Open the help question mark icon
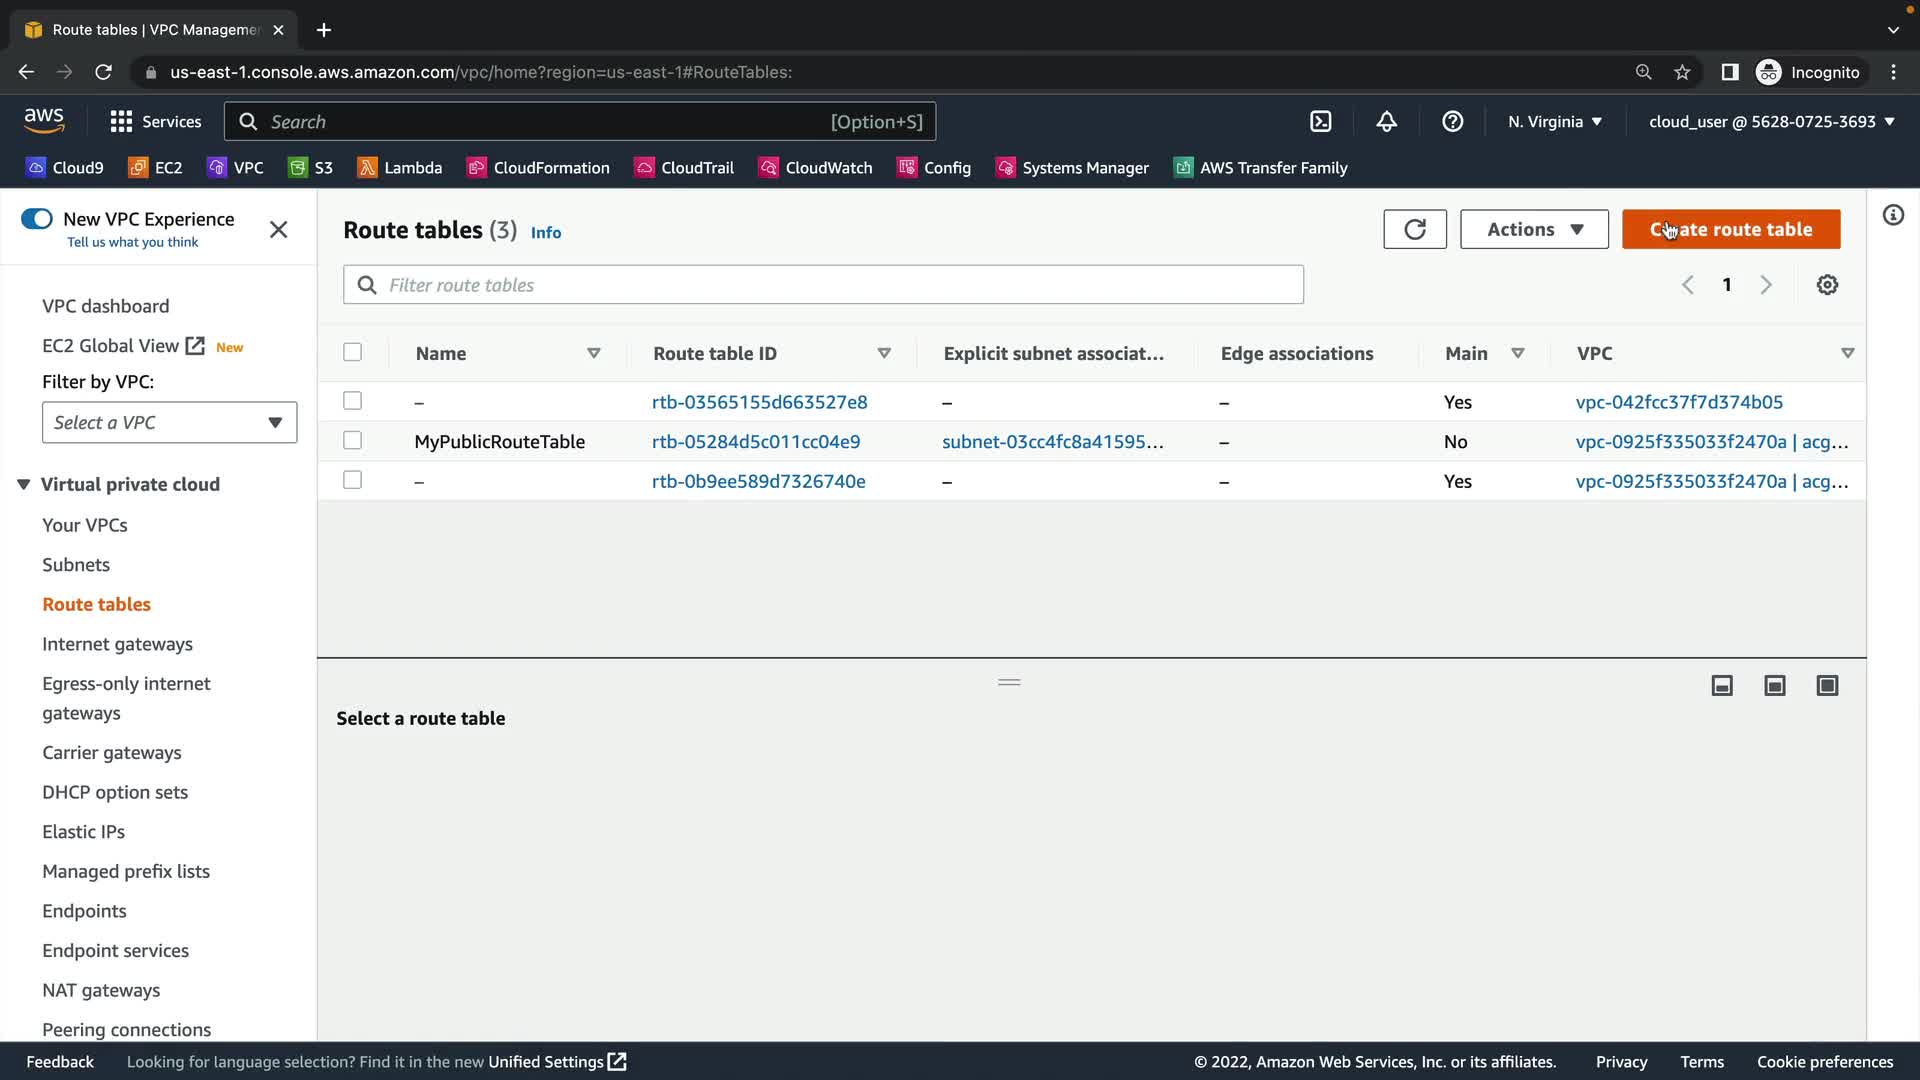The width and height of the screenshot is (1920, 1080). [1452, 122]
